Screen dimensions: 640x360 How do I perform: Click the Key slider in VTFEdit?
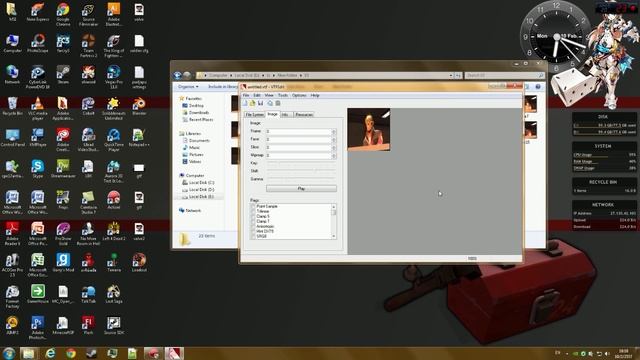point(301,163)
